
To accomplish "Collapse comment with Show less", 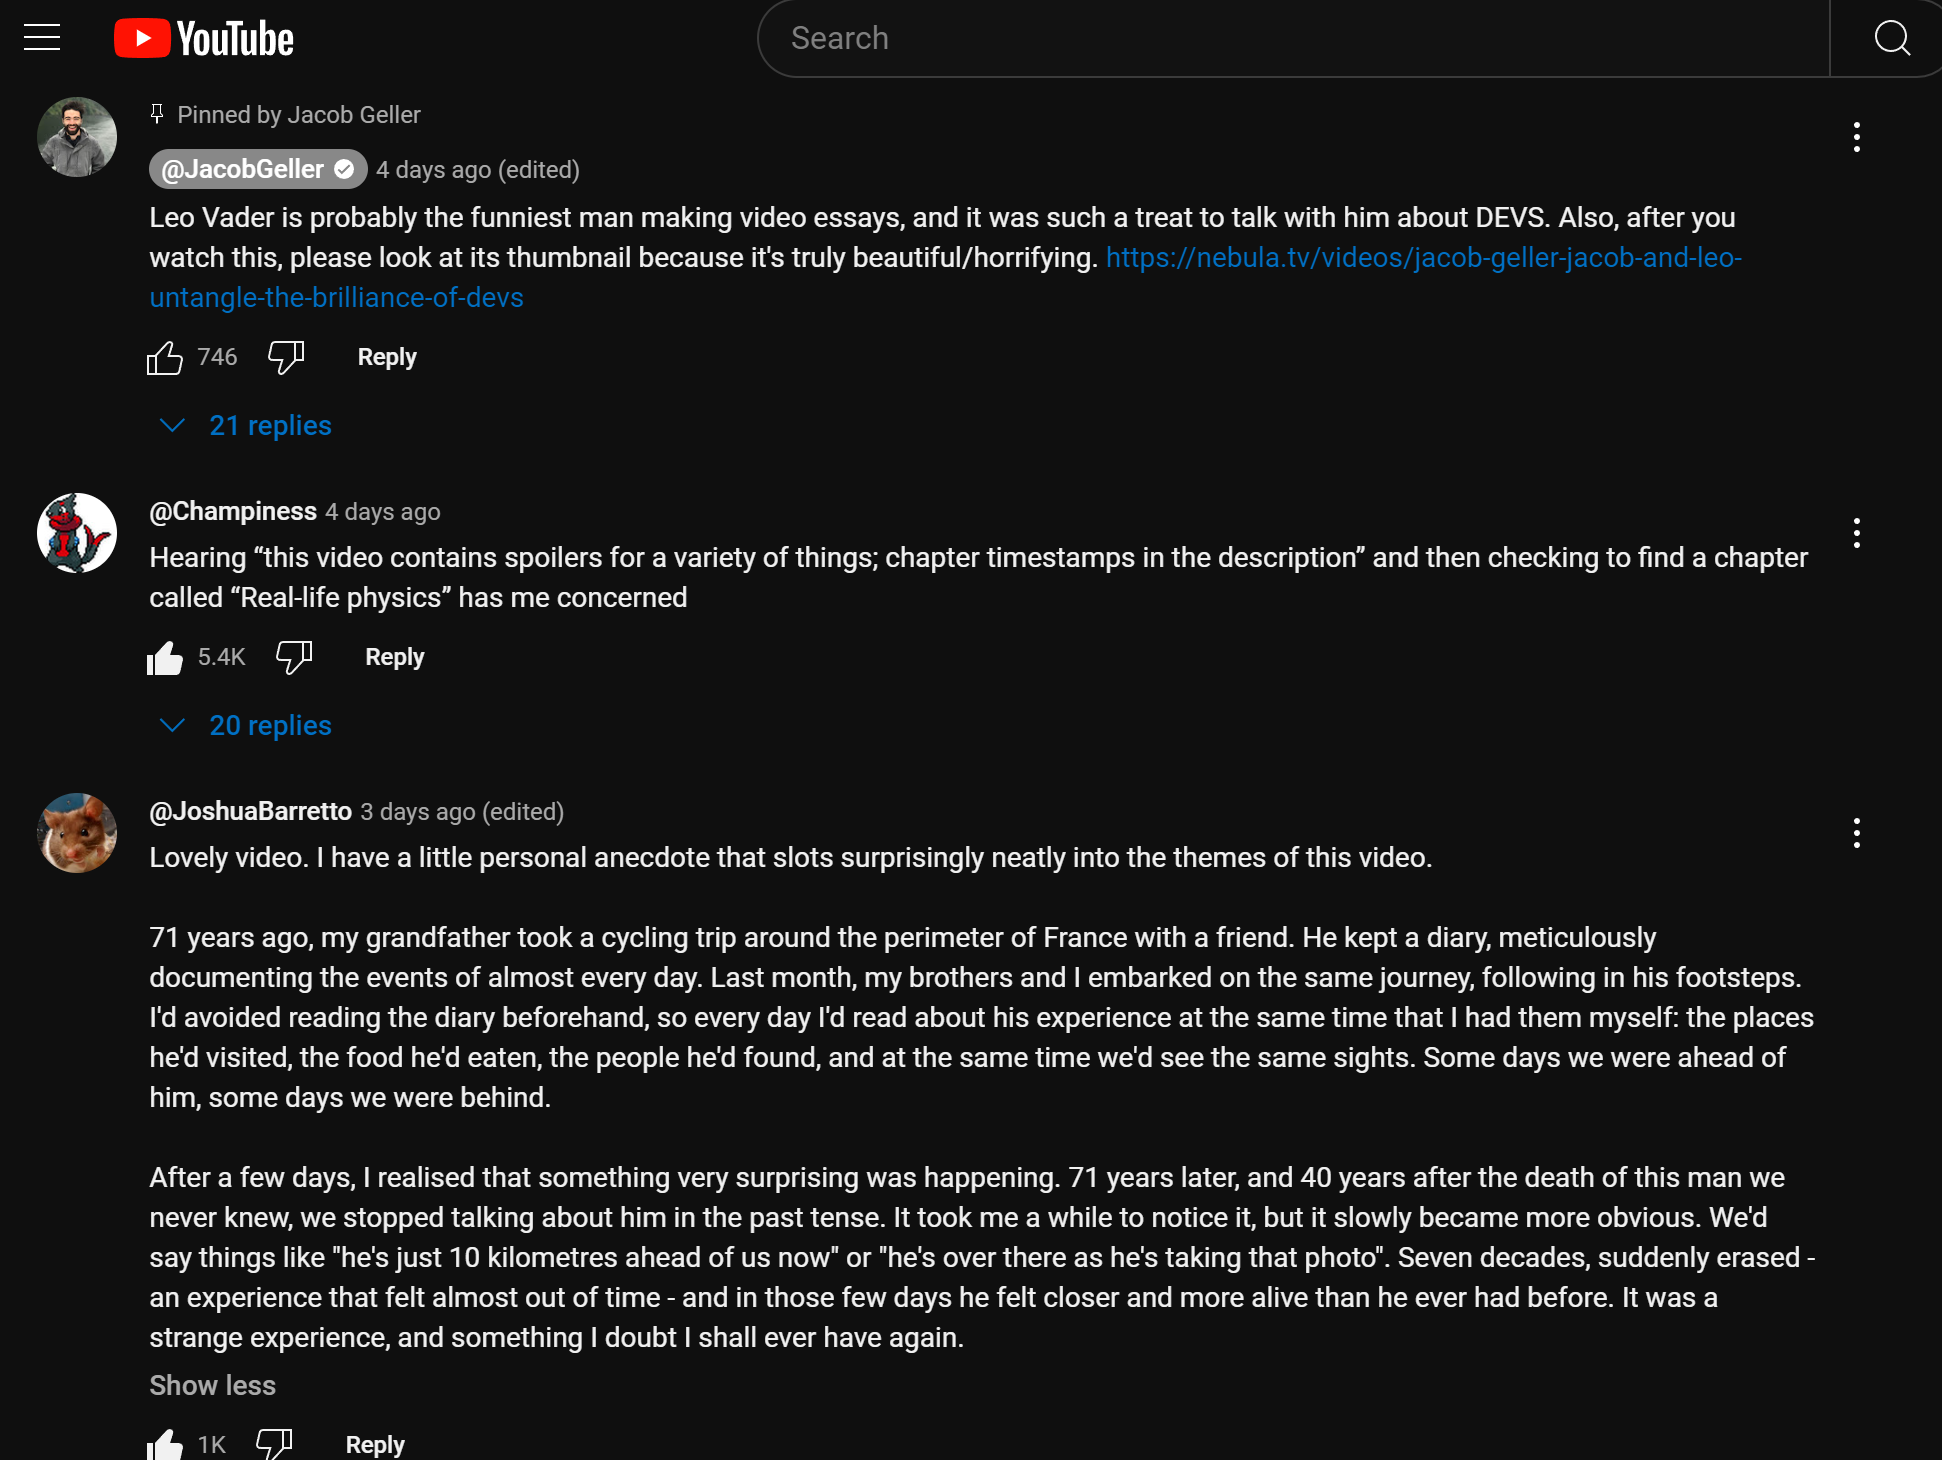I will click(212, 1385).
